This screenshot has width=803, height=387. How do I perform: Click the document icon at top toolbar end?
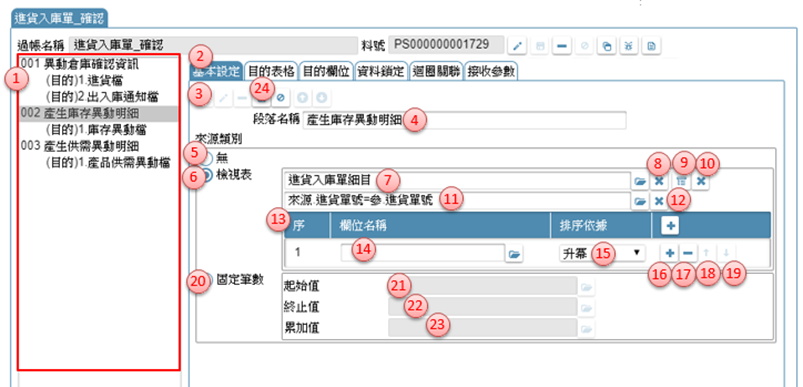(x=651, y=46)
